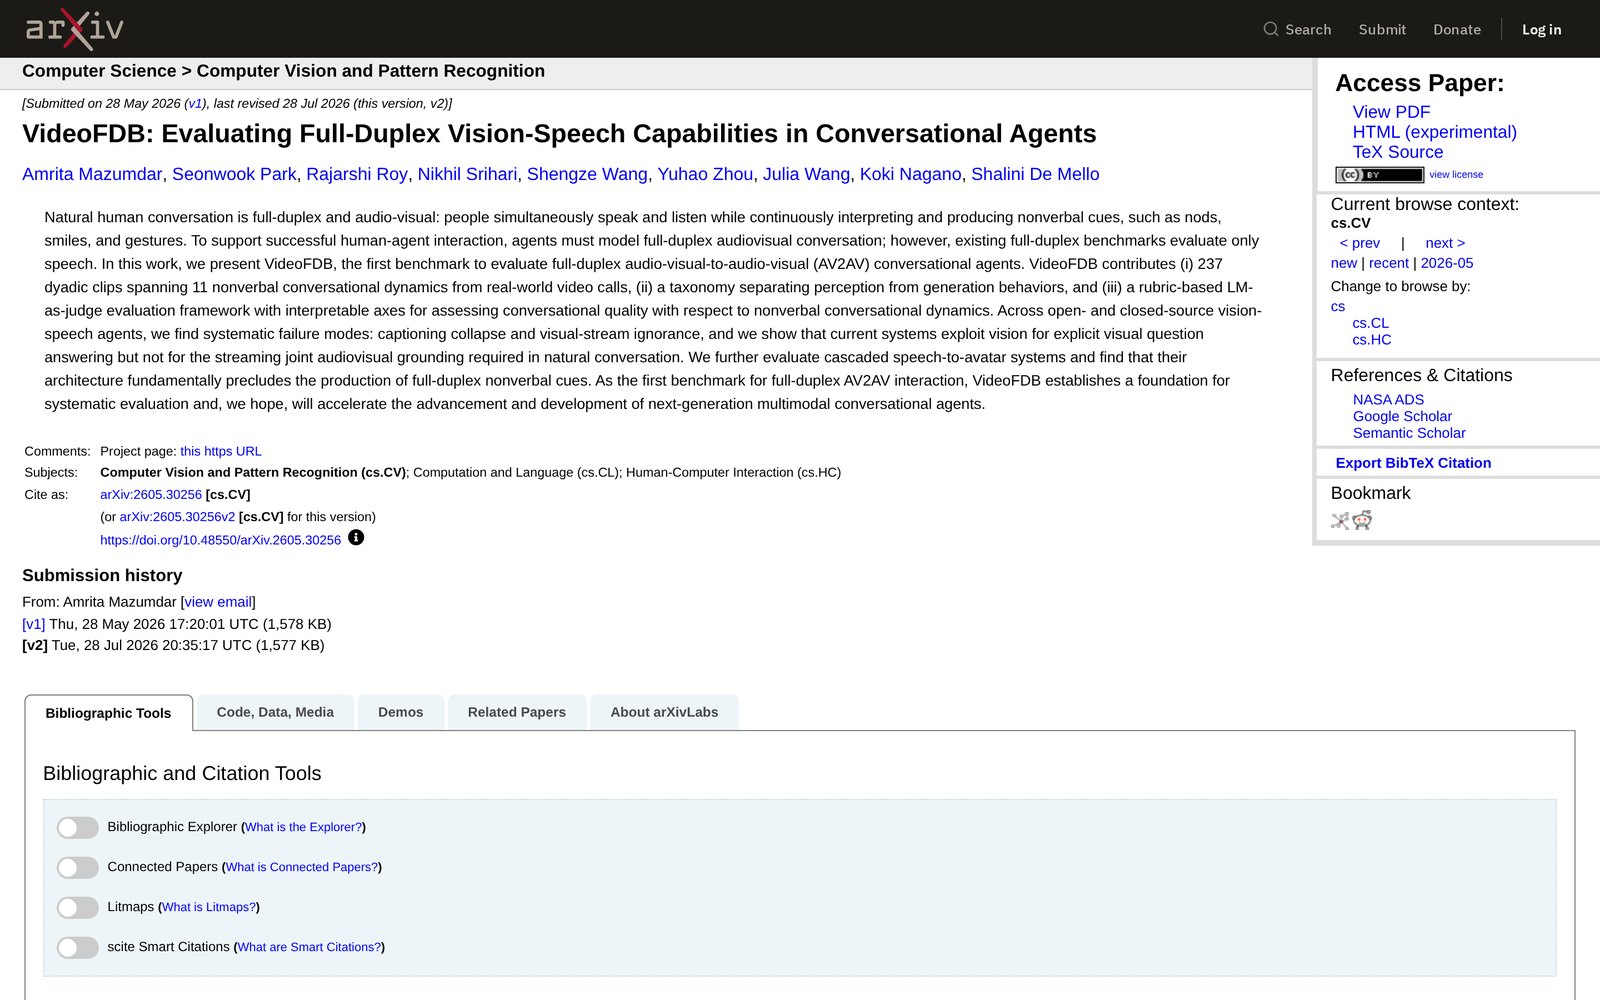Open Semantic Scholar link
The image size is (1600, 1000).
pyautogui.click(x=1409, y=433)
